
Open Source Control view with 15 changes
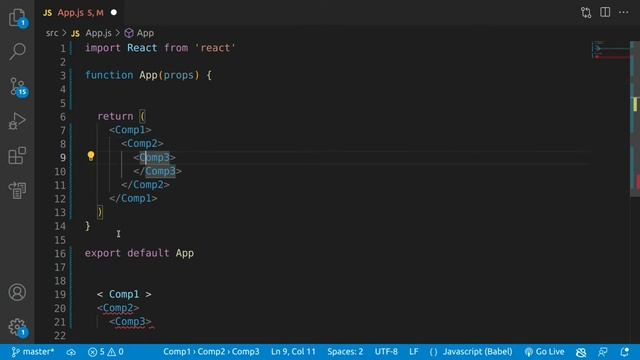click(x=17, y=87)
